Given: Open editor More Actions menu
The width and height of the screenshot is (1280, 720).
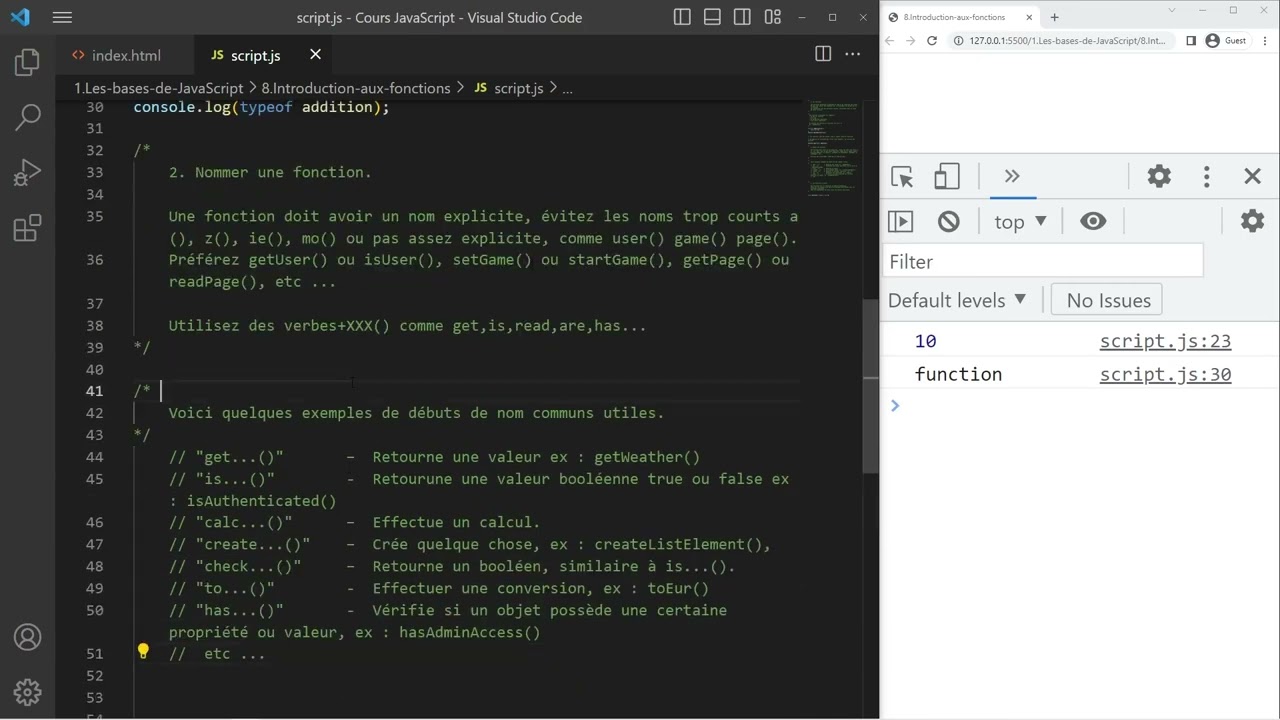Looking at the screenshot, I should [853, 54].
